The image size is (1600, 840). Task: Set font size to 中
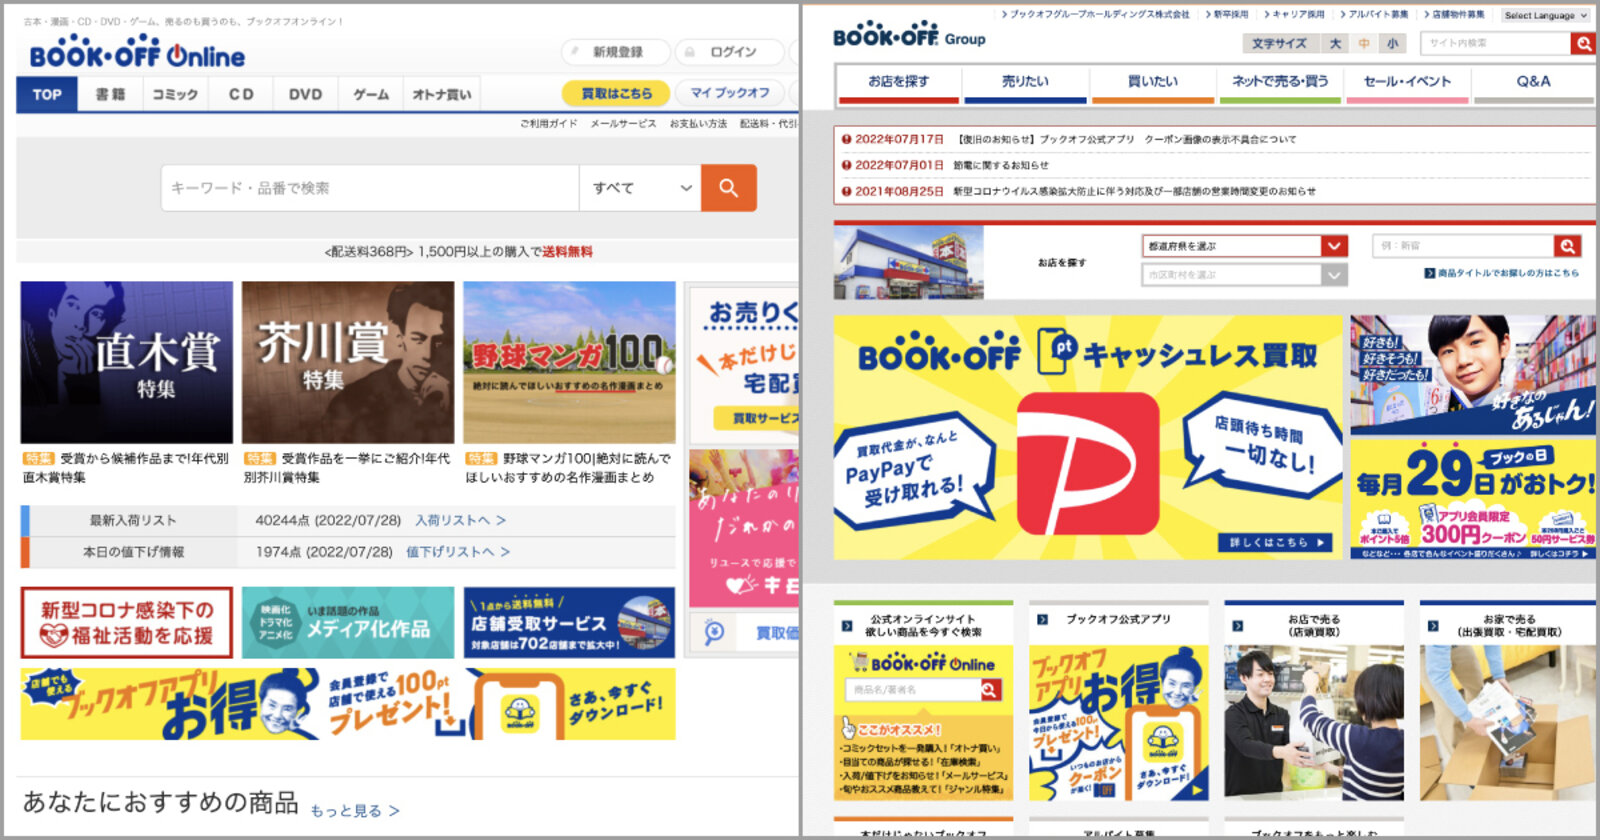click(1364, 43)
